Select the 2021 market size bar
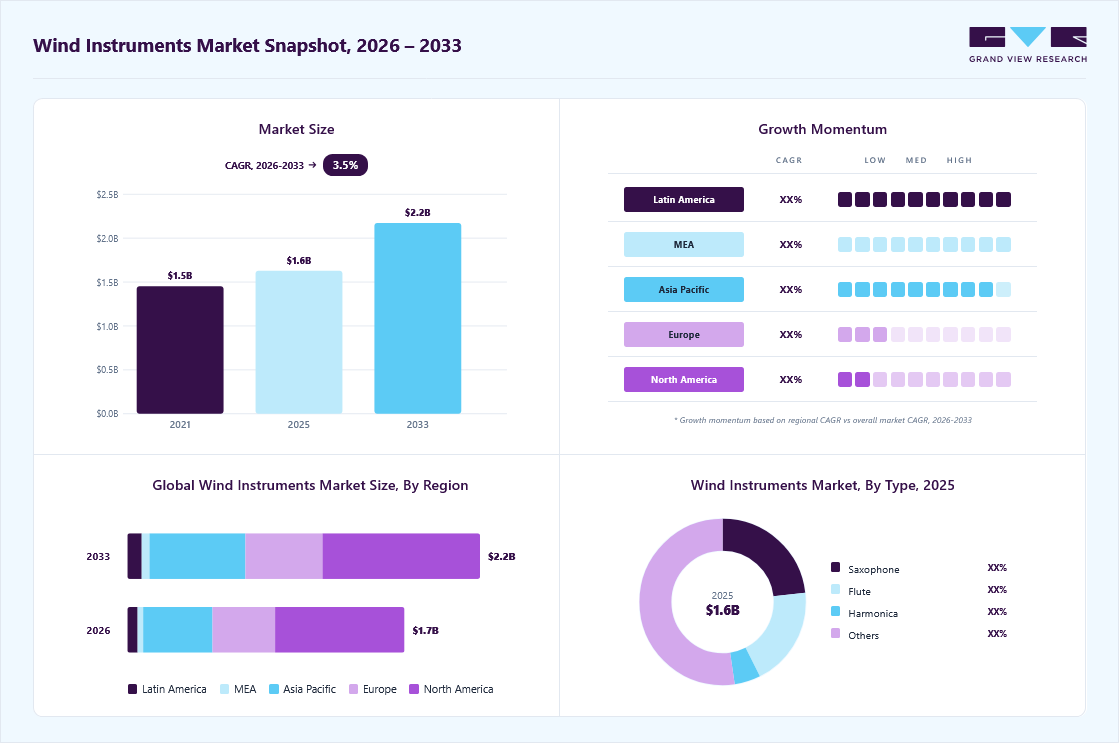Image resolution: width=1120 pixels, height=743 pixels. click(180, 350)
